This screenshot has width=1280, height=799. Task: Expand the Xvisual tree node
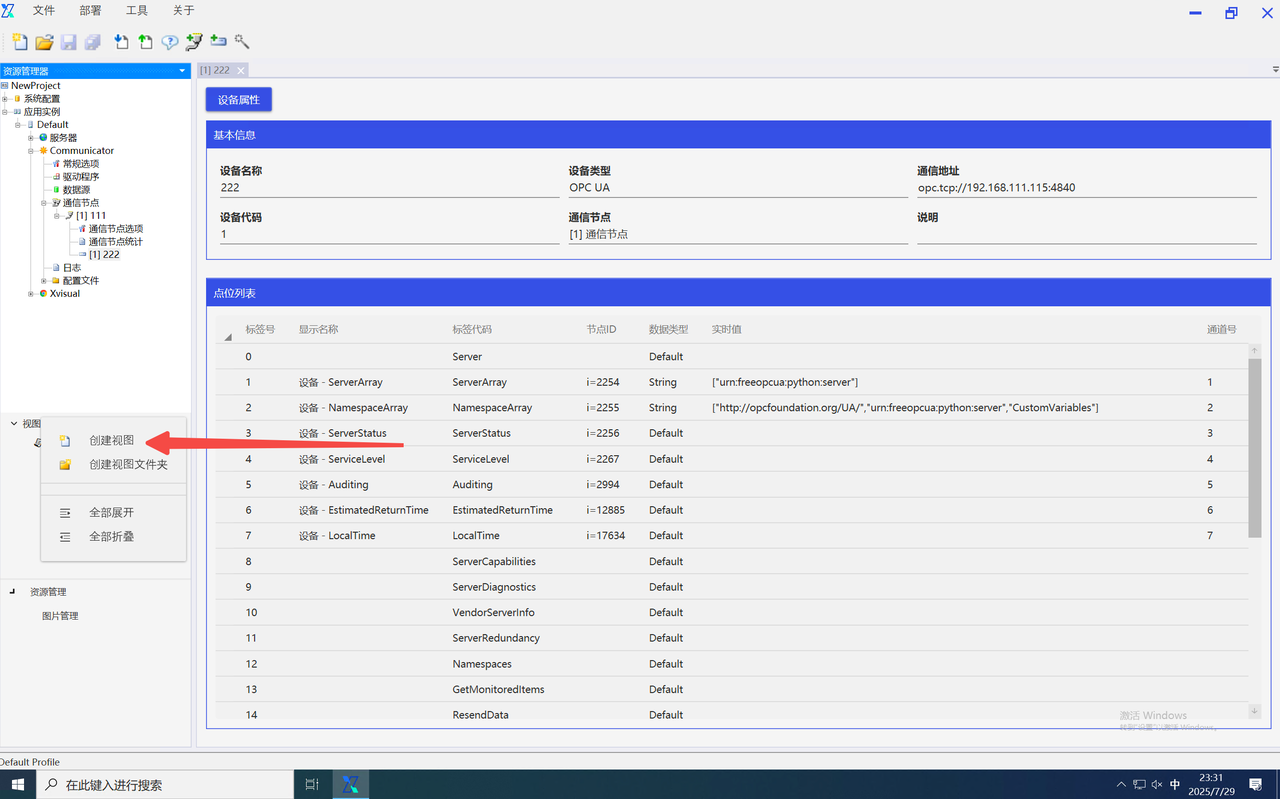point(31,294)
